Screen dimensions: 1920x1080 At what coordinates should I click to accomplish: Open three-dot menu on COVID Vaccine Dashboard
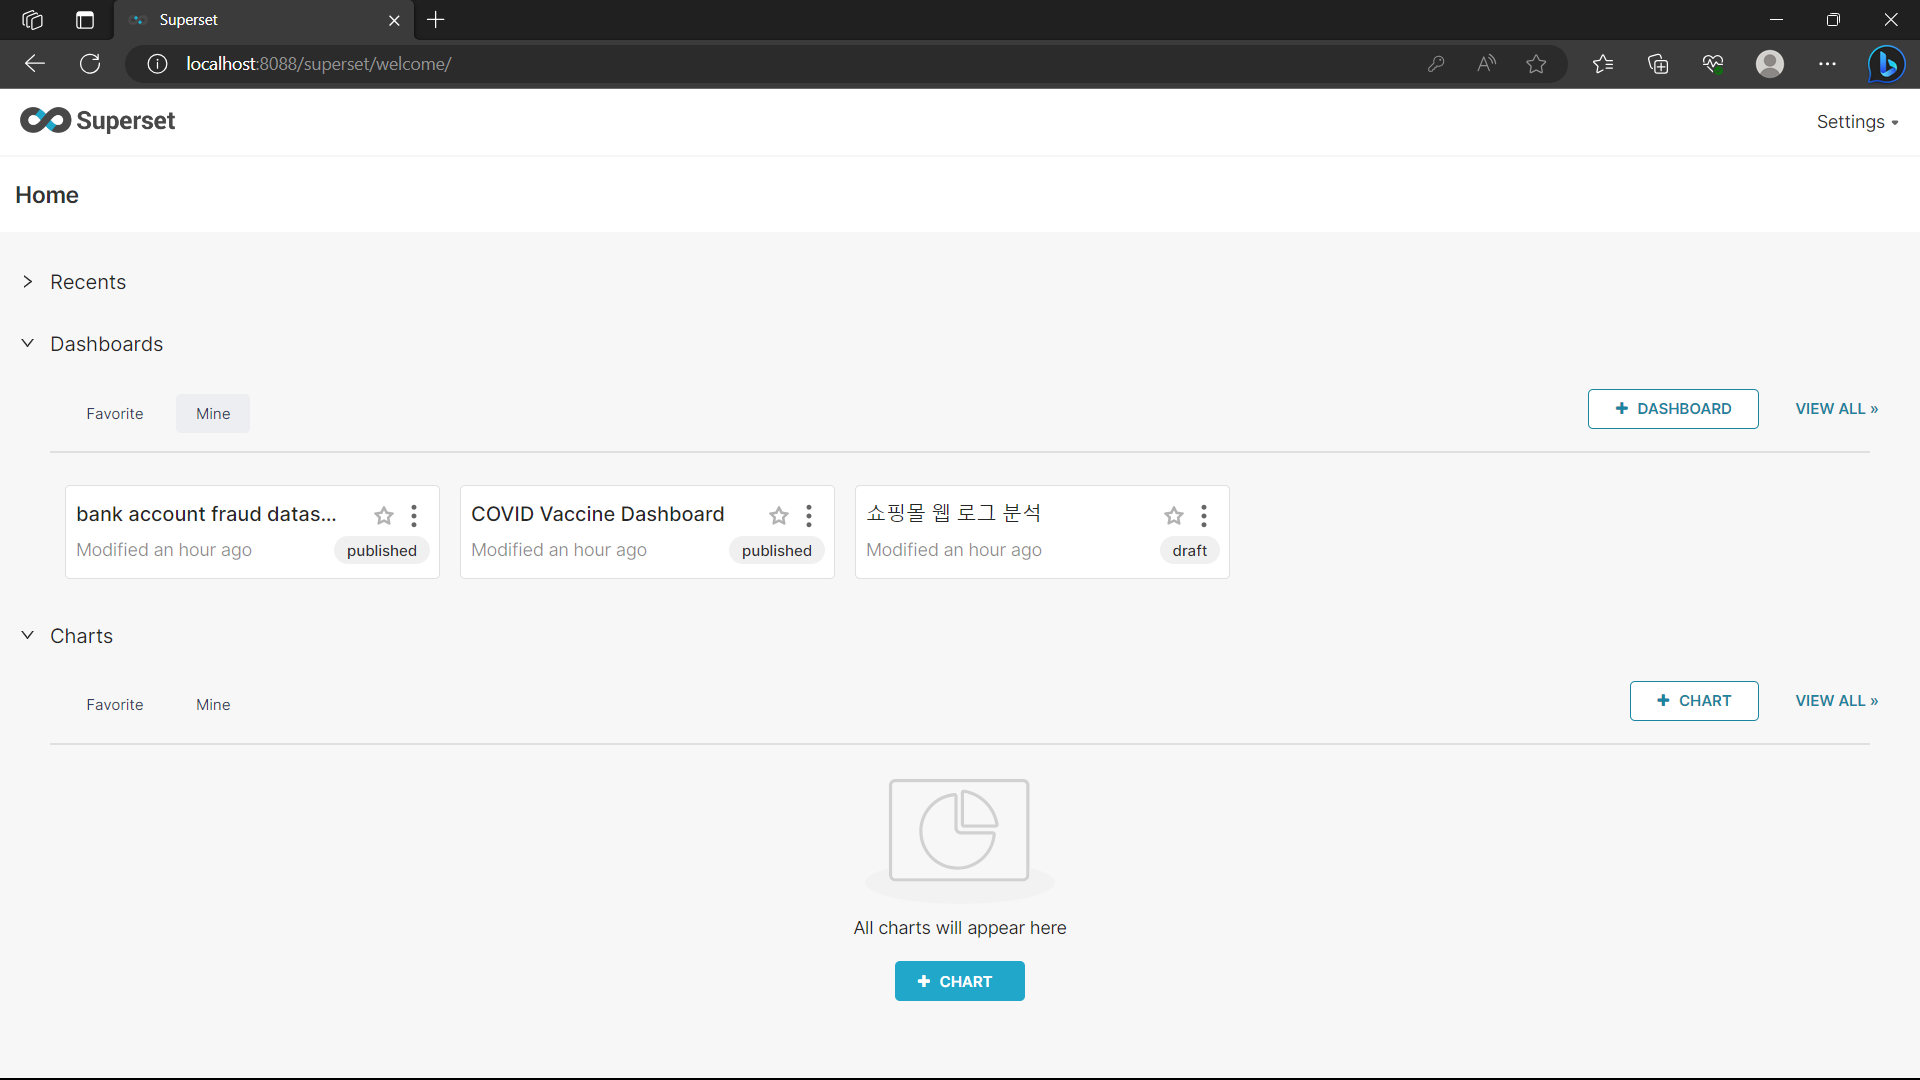coord(809,516)
